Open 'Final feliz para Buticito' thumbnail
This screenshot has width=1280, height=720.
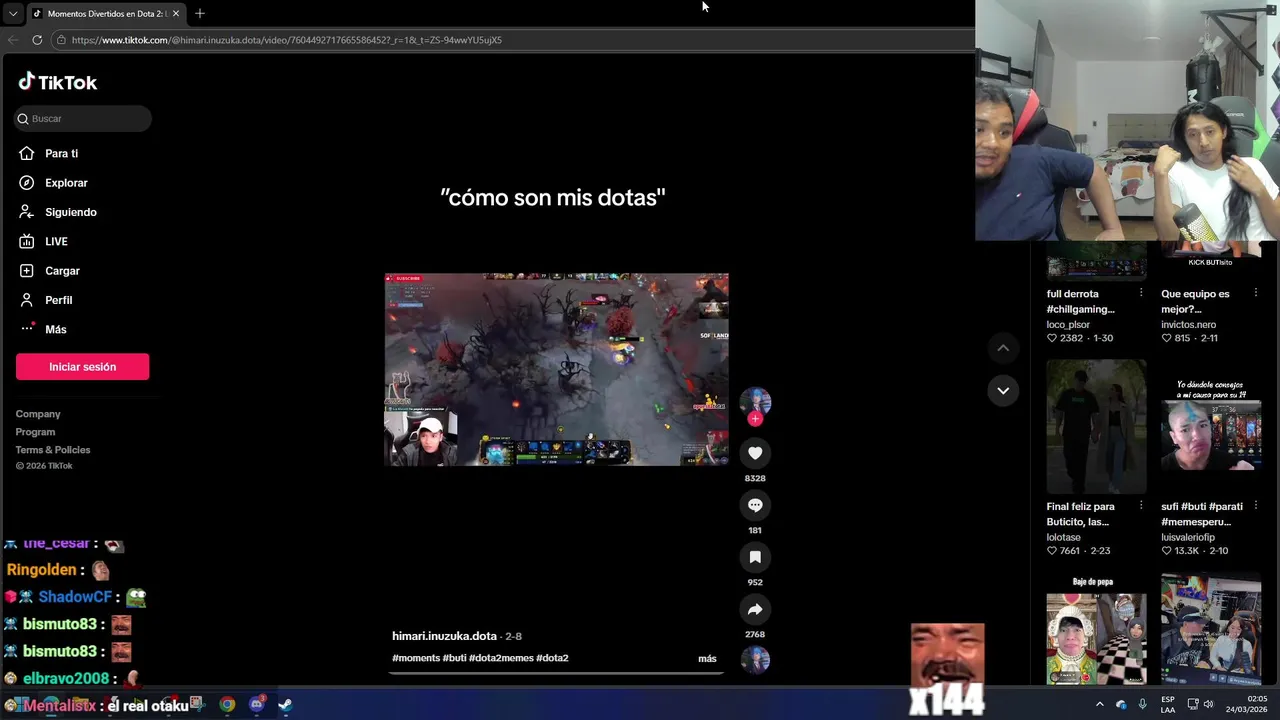pyautogui.click(x=1096, y=427)
